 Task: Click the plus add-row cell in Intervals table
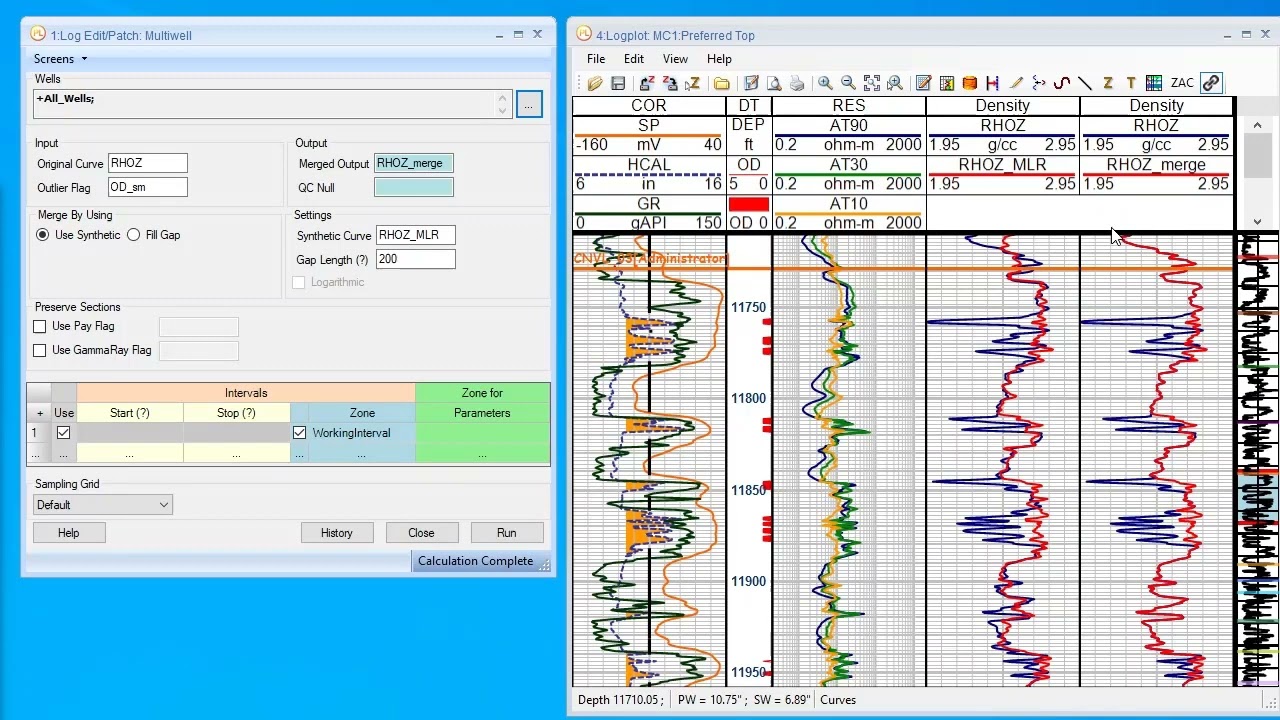pos(40,413)
